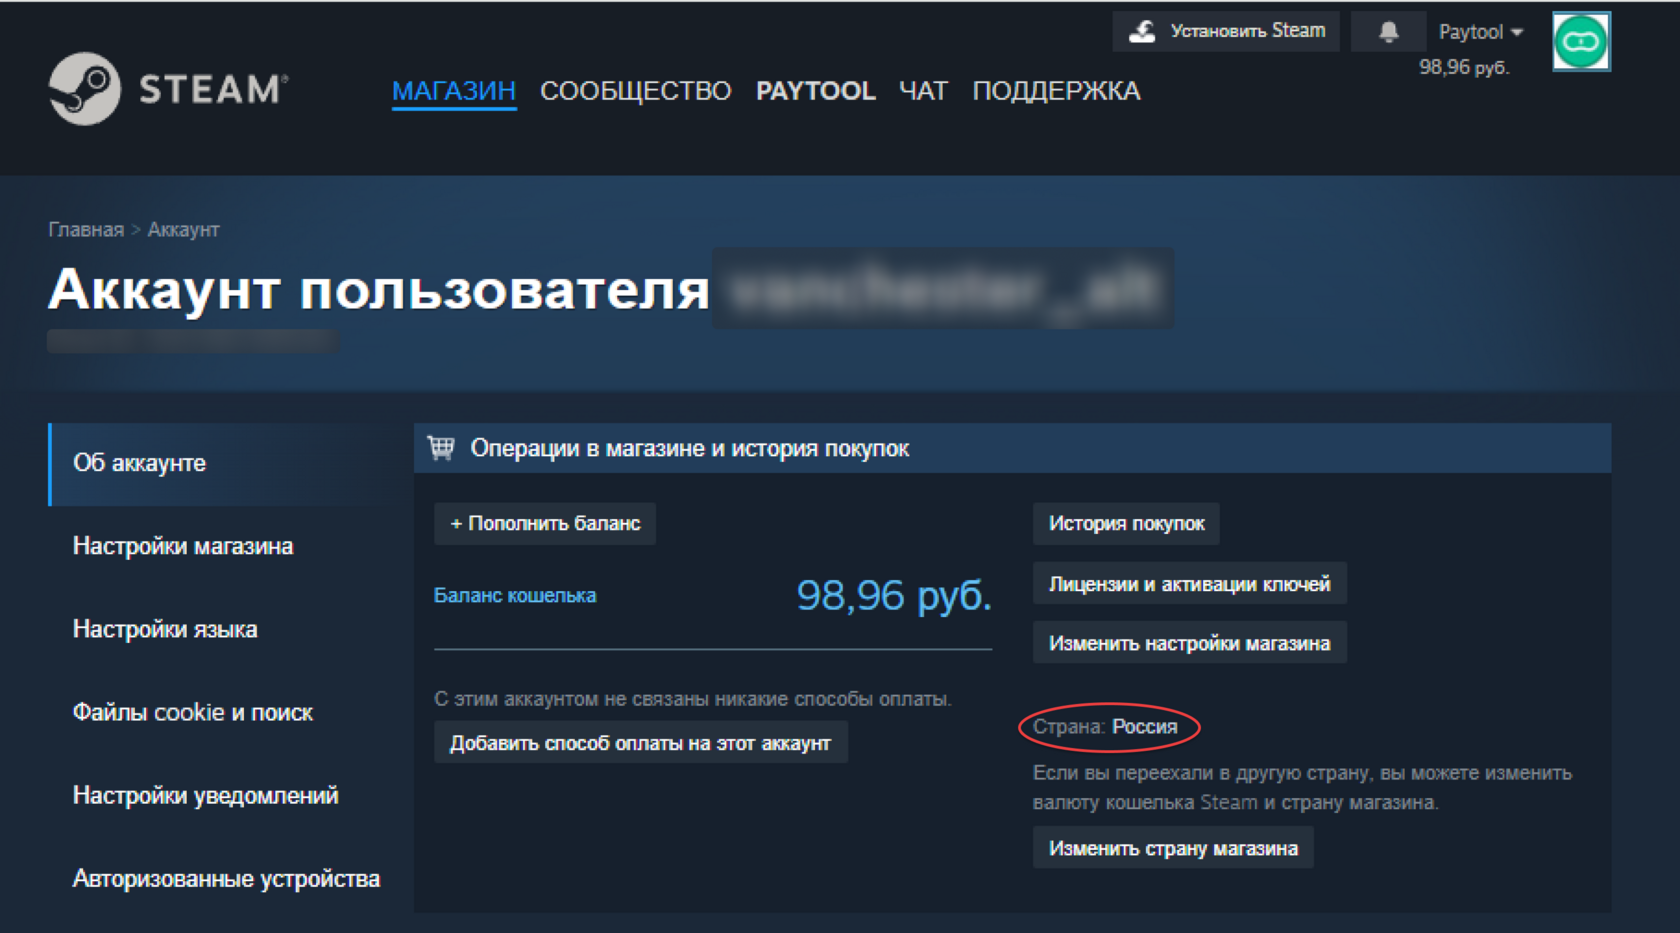Screen dimensions: 1680x933
Task: Click the Аккаунт breadcrumb link
Action: tap(184, 230)
